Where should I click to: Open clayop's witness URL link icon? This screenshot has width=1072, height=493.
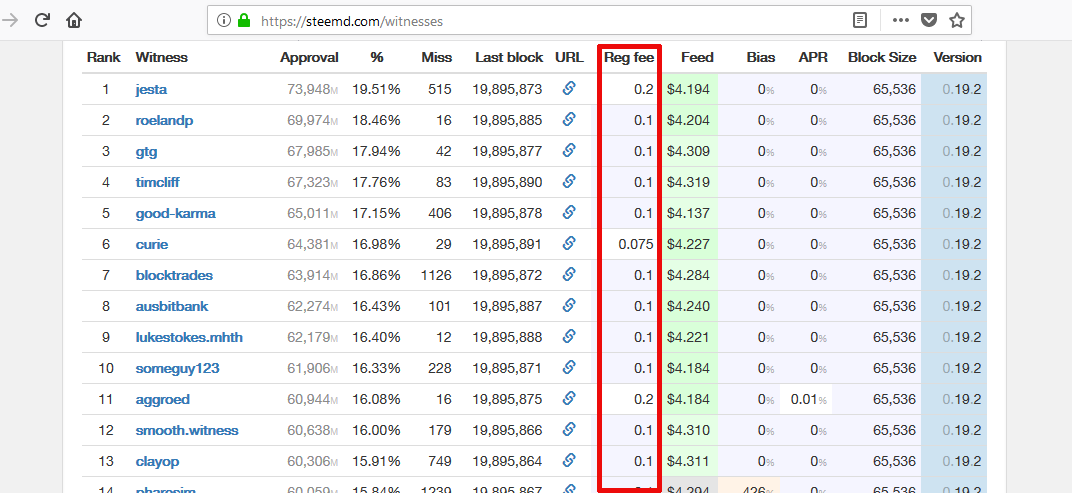(x=569, y=460)
